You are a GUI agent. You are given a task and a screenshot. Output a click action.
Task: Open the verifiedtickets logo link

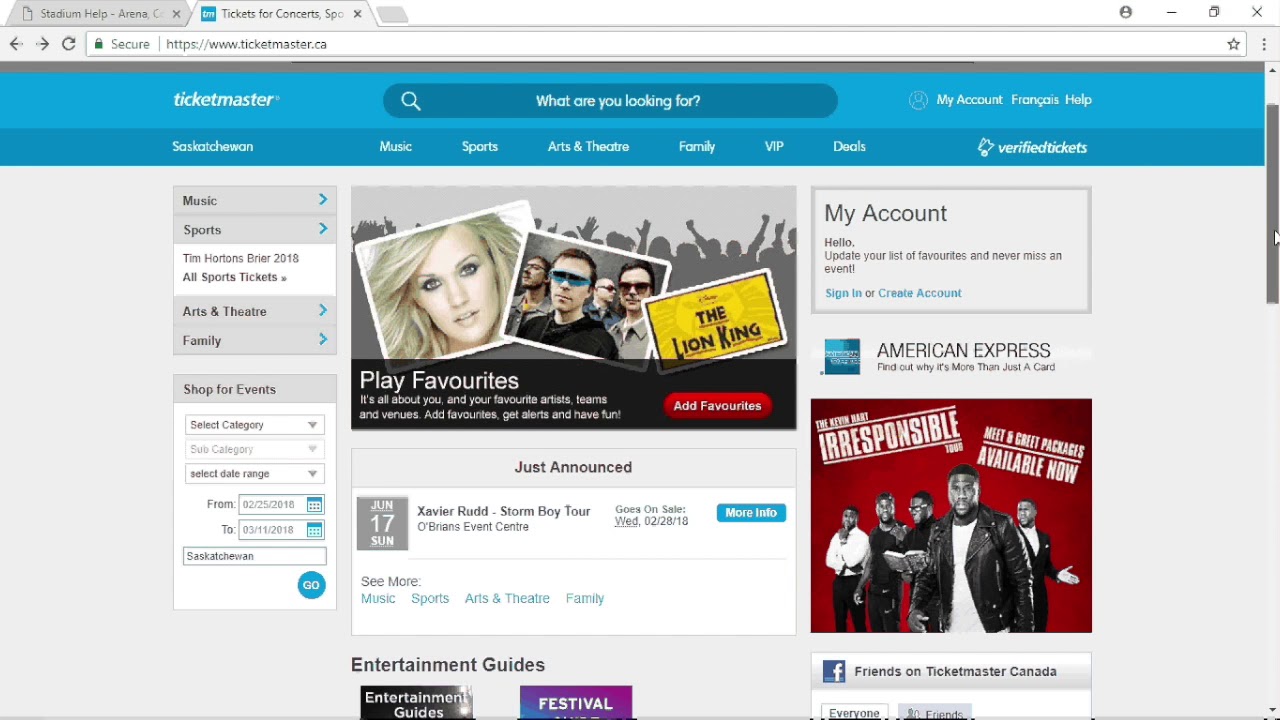pyautogui.click(x=1032, y=147)
